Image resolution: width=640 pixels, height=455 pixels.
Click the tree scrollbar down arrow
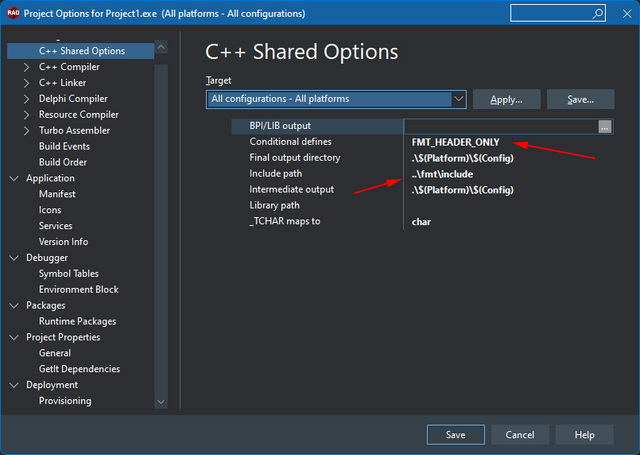[161, 402]
